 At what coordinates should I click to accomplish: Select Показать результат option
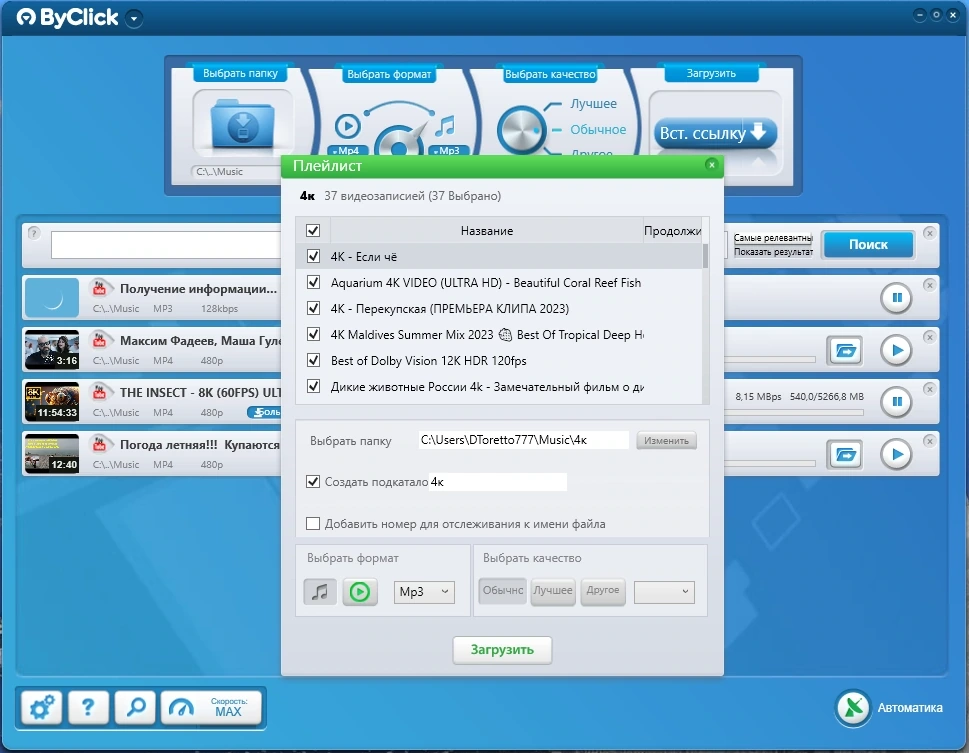pyautogui.click(x=772, y=252)
